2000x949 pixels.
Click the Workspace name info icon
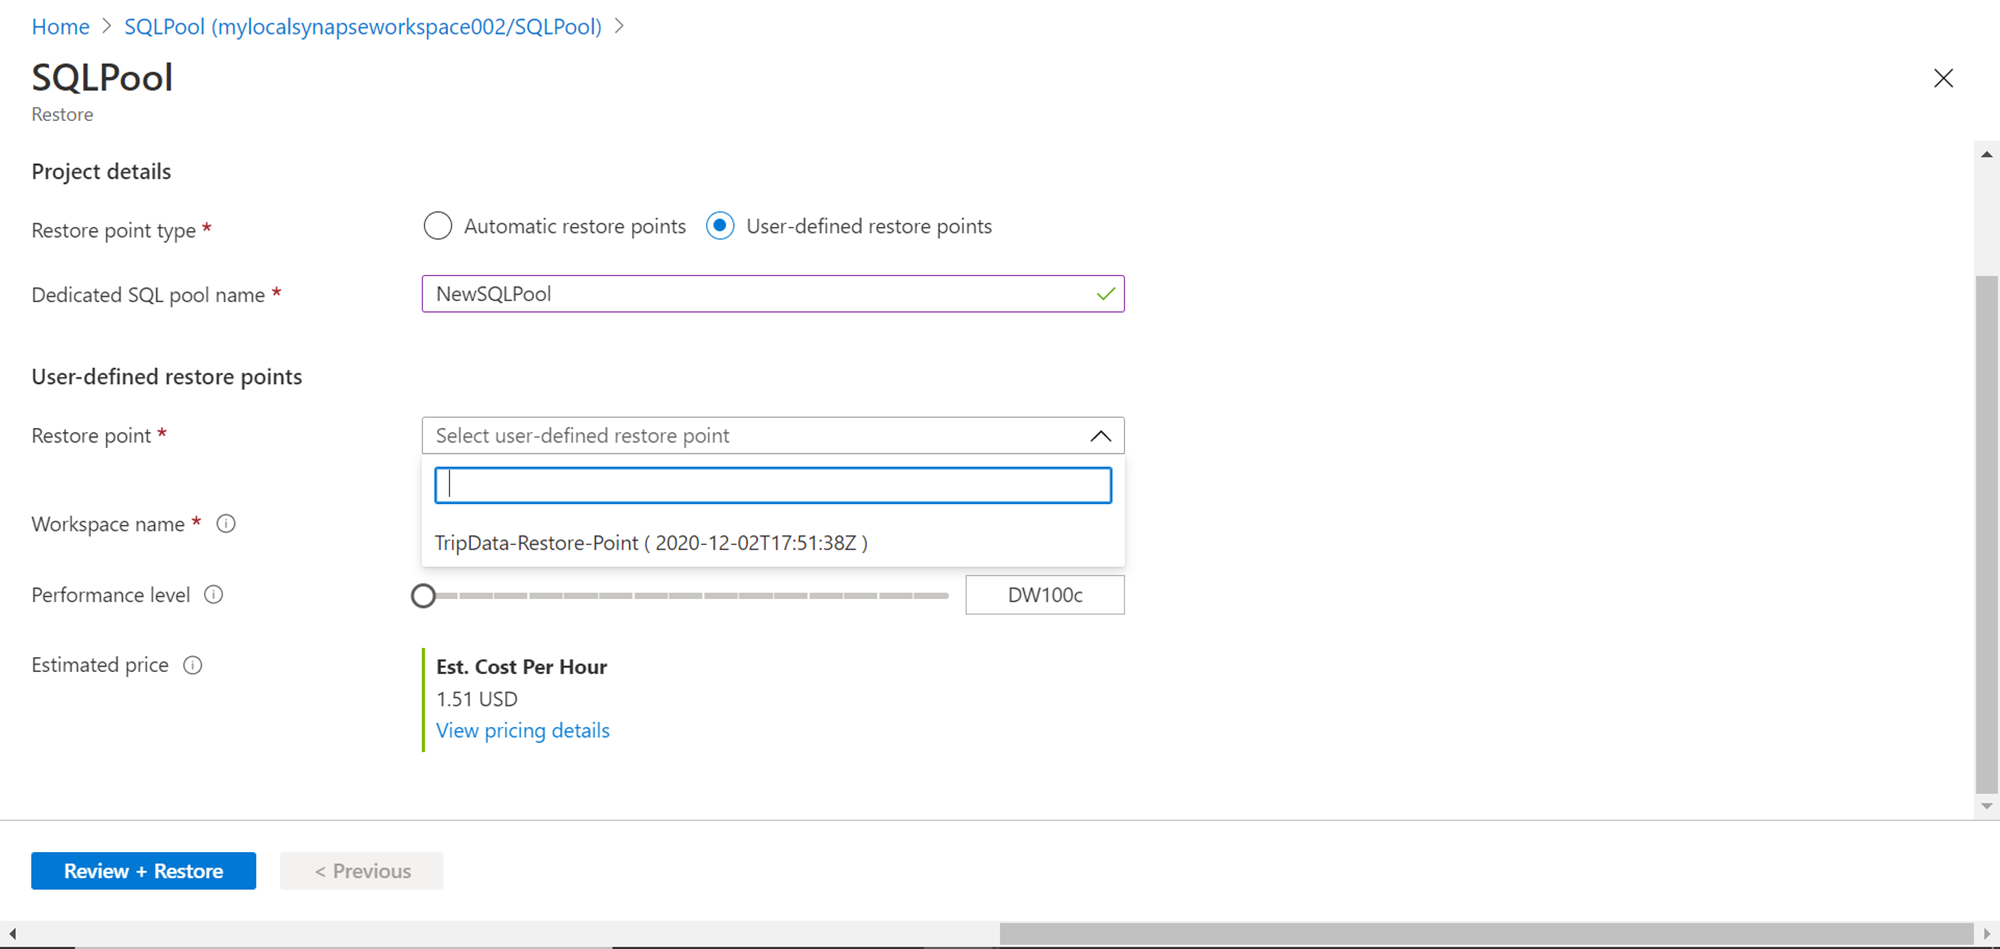(x=226, y=524)
